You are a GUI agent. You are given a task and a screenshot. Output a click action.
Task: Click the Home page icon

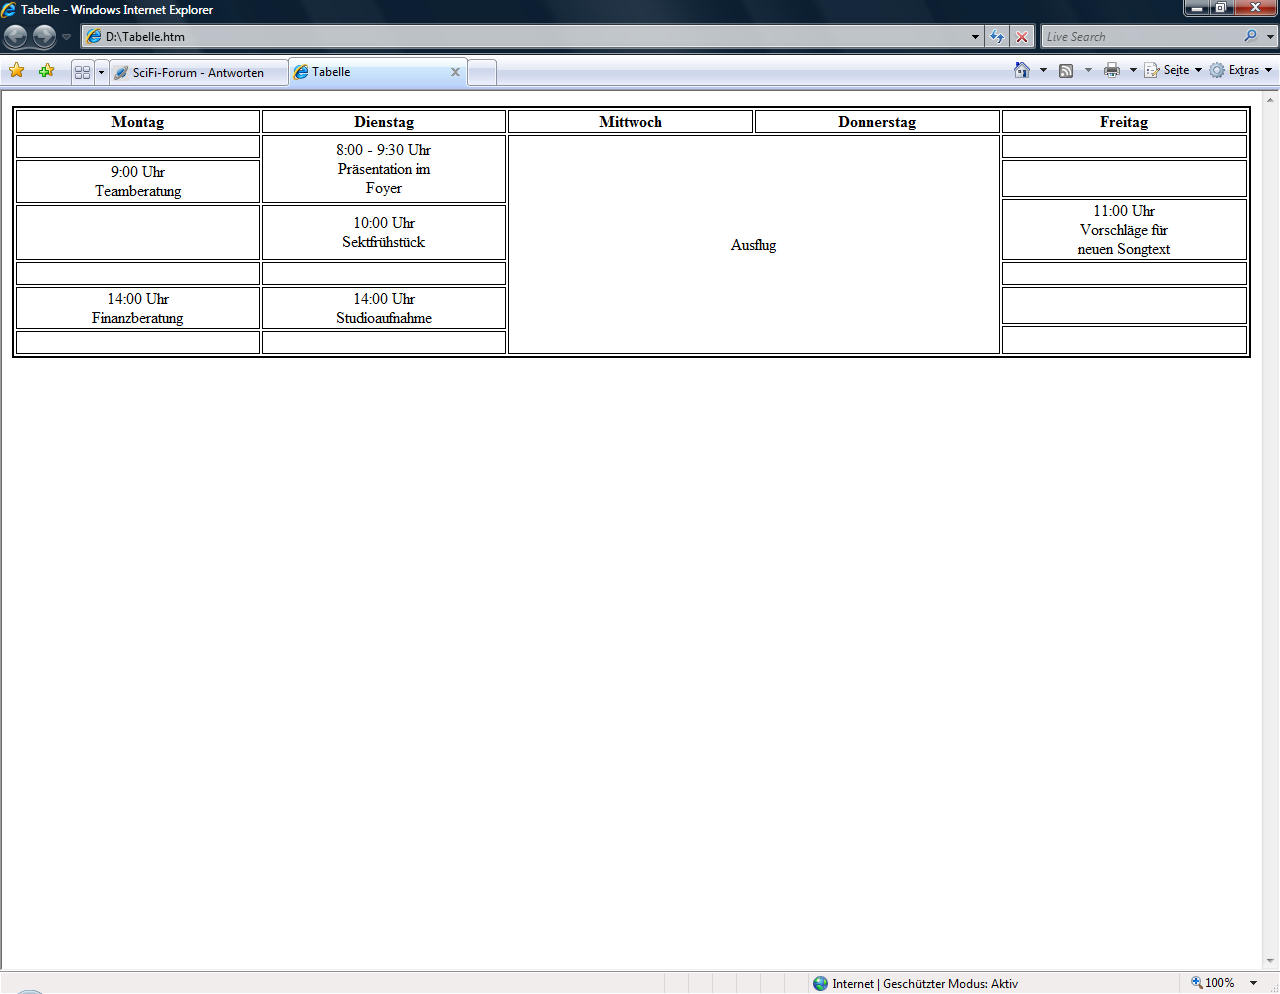coord(1021,70)
